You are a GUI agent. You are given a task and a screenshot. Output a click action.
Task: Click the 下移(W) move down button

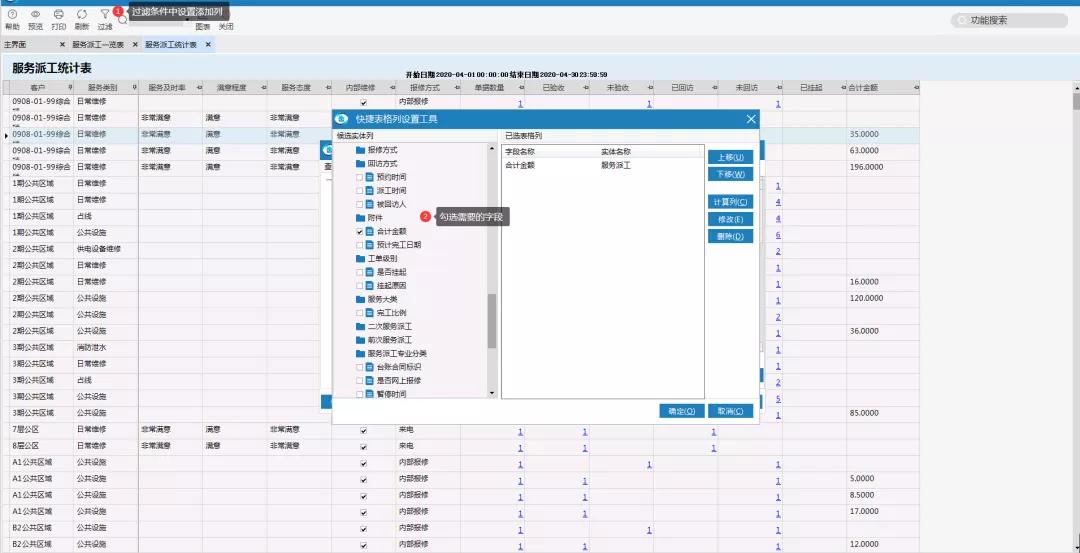click(730, 174)
